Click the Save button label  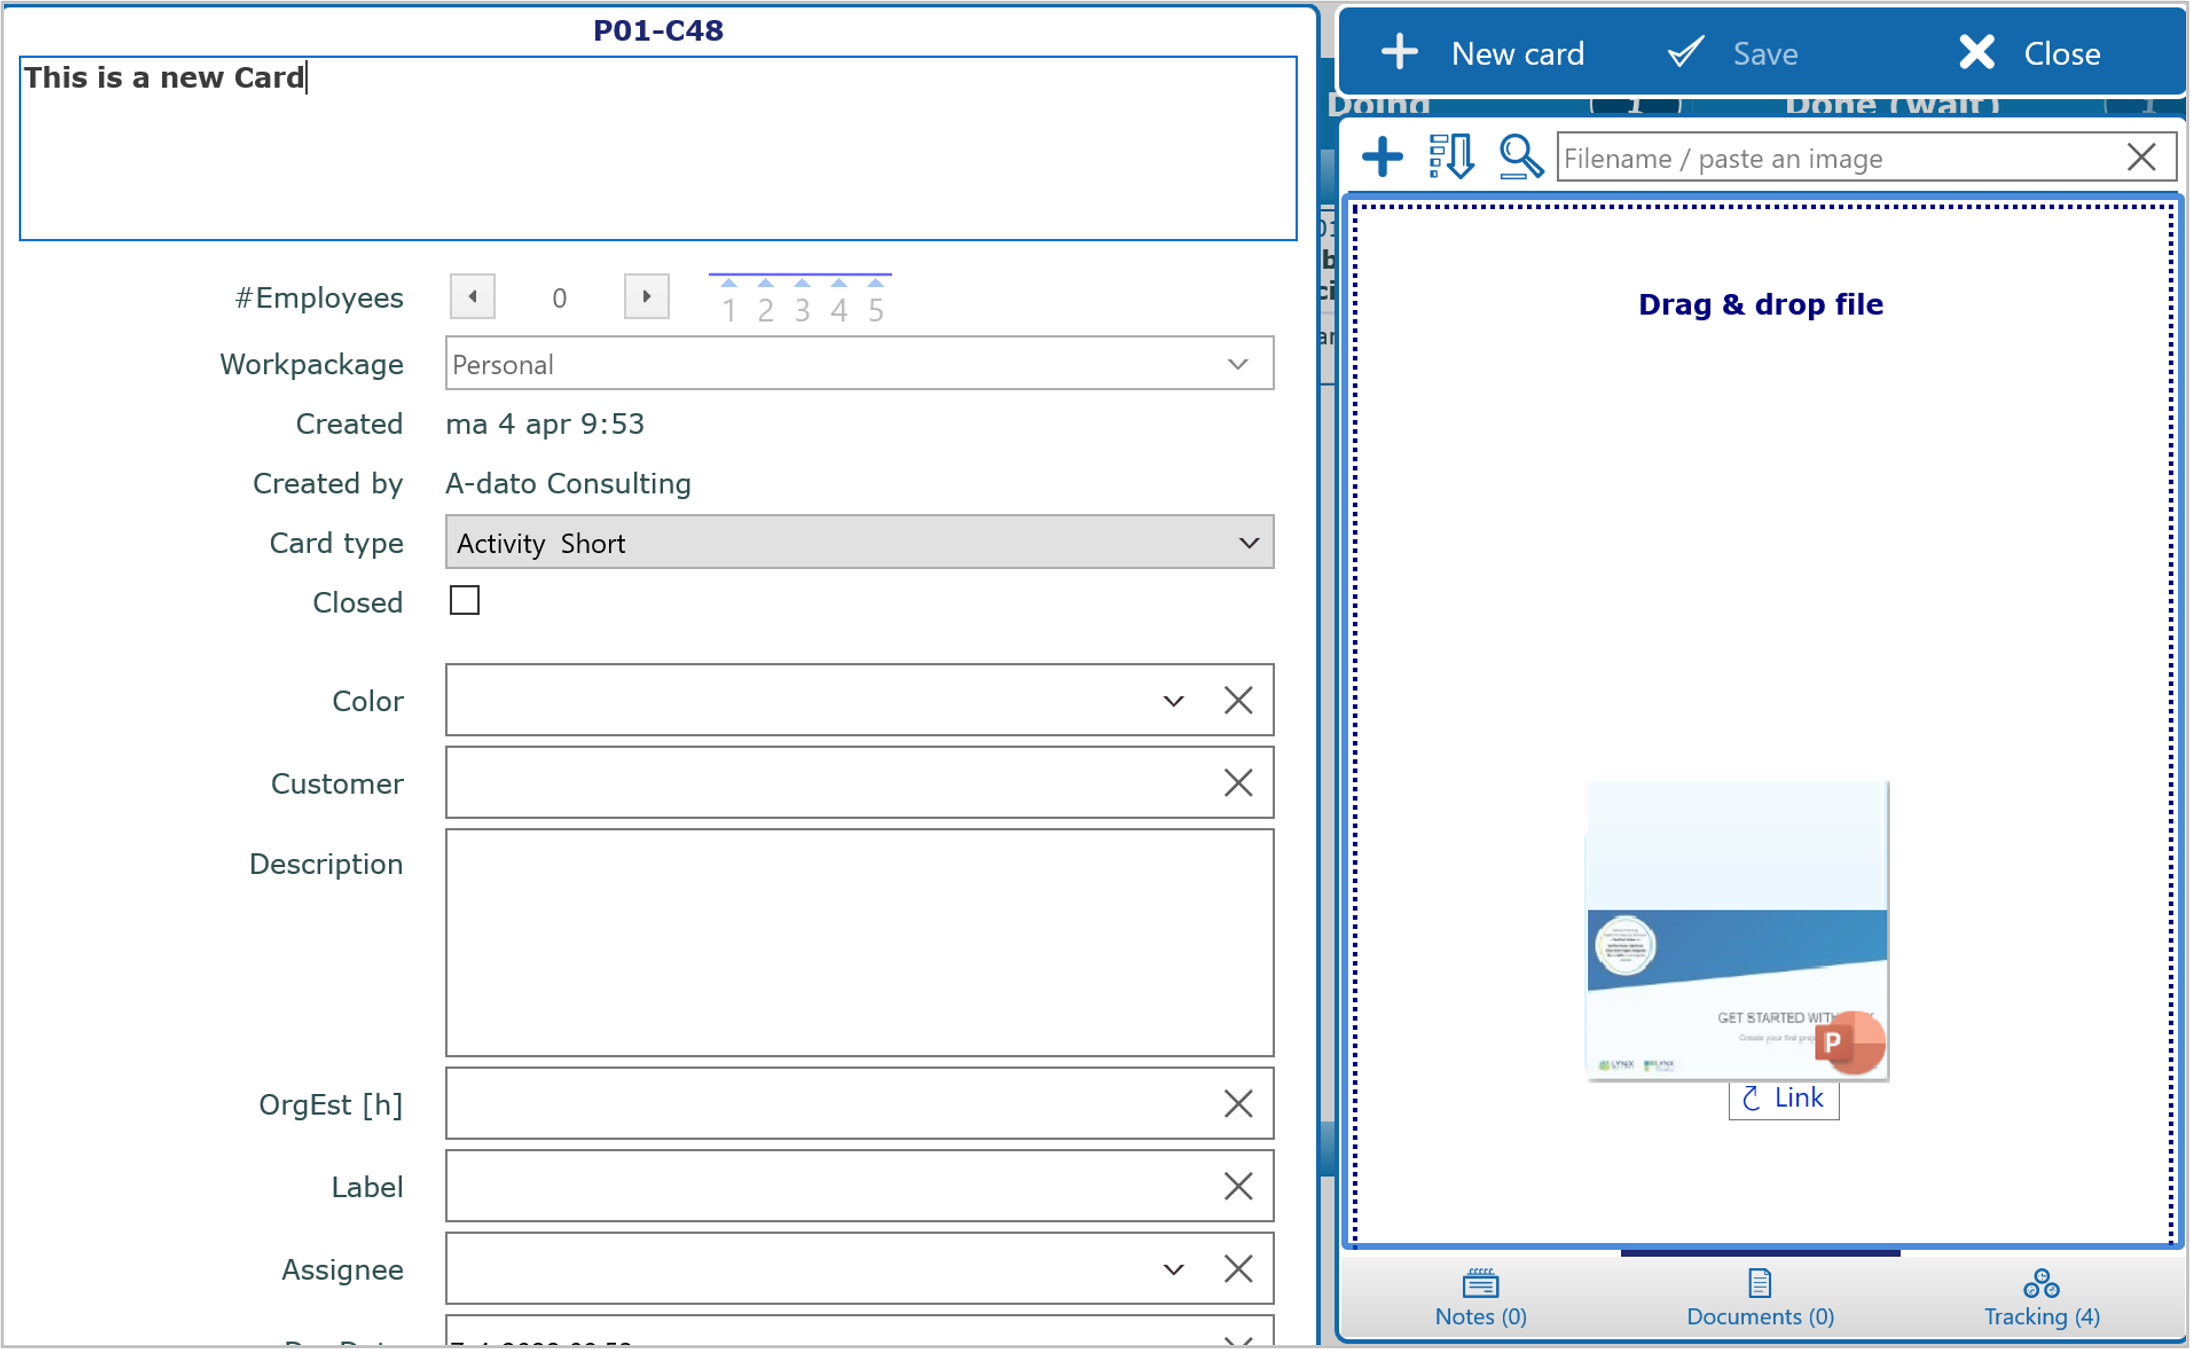click(1765, 53)
